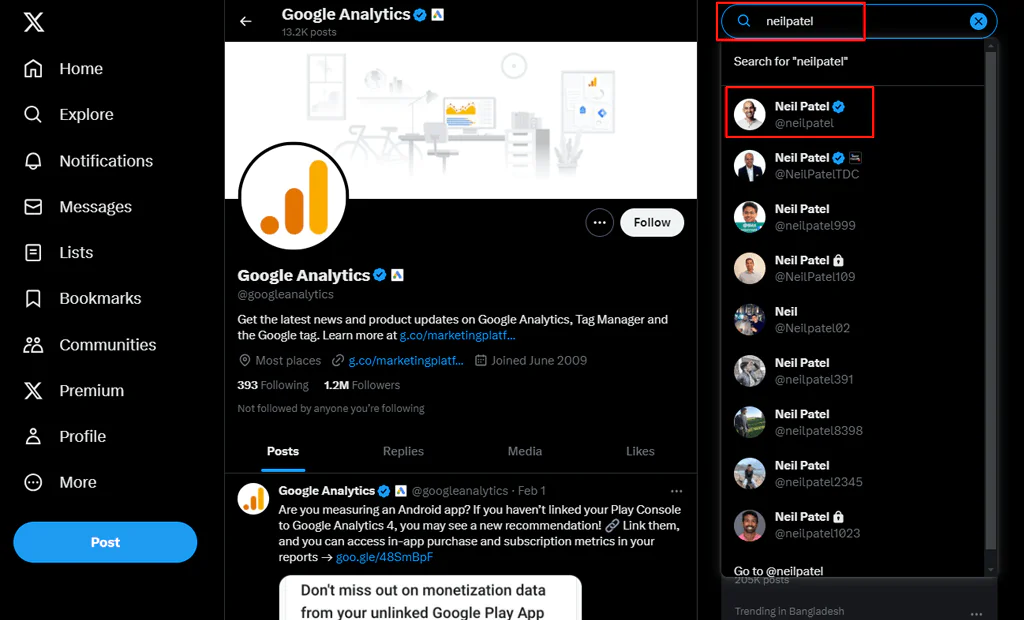This screenshot has height=620, width=1024.
Task: Click Joined June 2009 text
Action: 539,361
